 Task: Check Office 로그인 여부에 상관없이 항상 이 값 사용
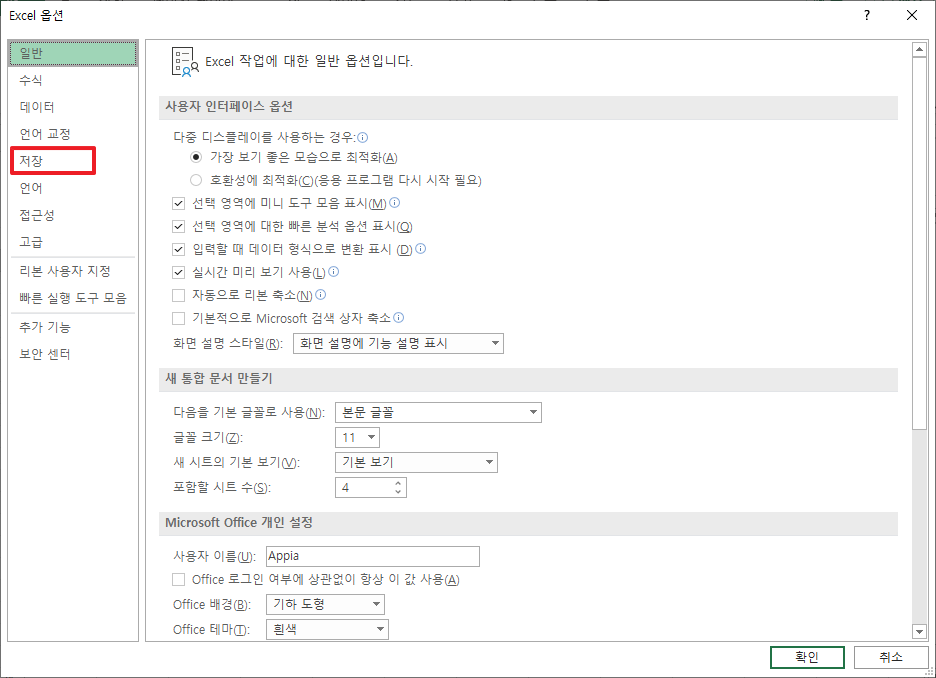tap(178, 580)
